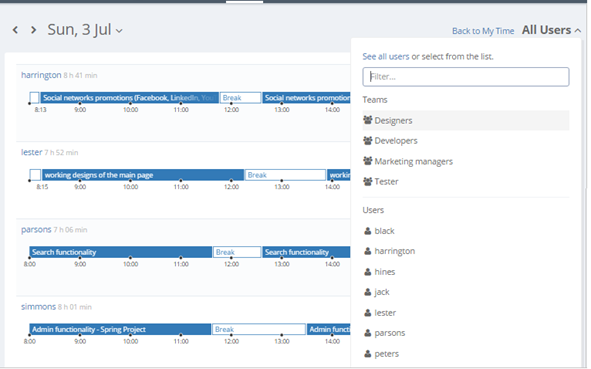Click parsons' Break block
The width and height of the screenshot is (591, 369).
coord(237,252)
